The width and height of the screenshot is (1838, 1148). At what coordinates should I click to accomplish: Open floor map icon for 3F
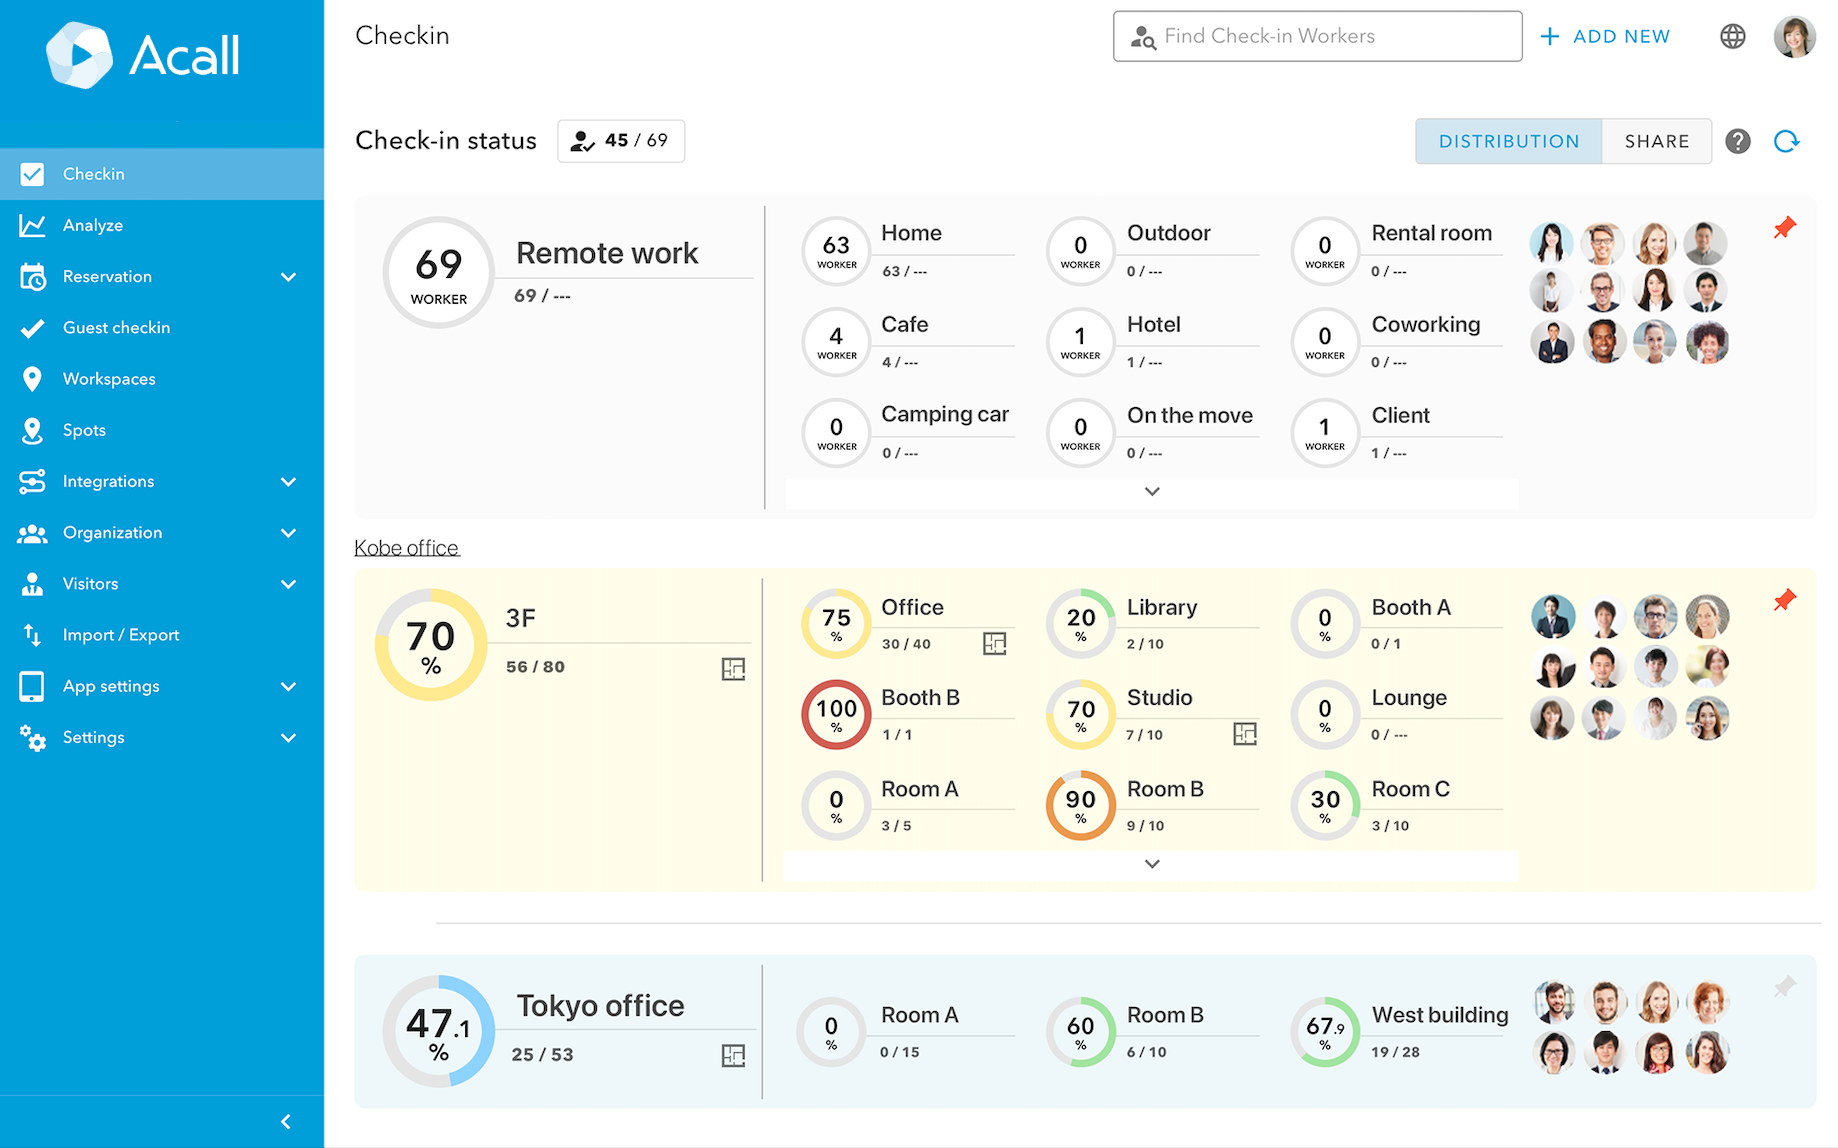[x=733, y=669]
